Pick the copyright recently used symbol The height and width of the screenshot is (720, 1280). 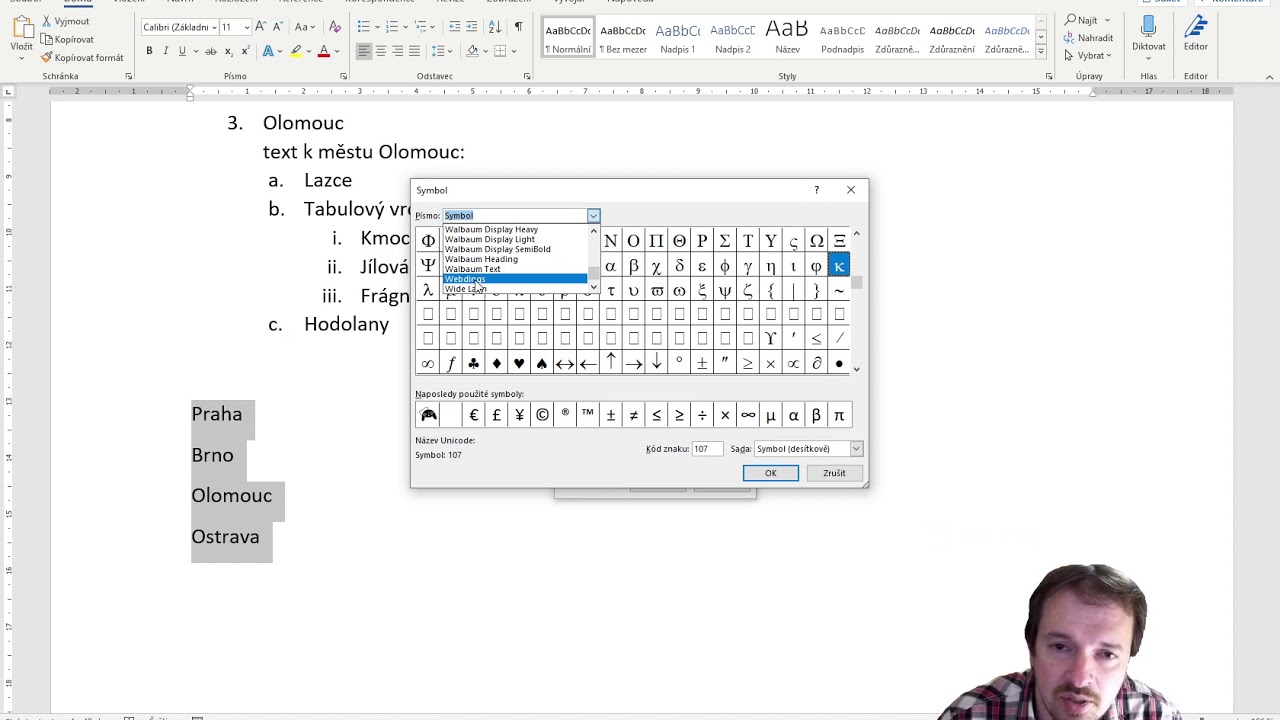pos(542,415)
